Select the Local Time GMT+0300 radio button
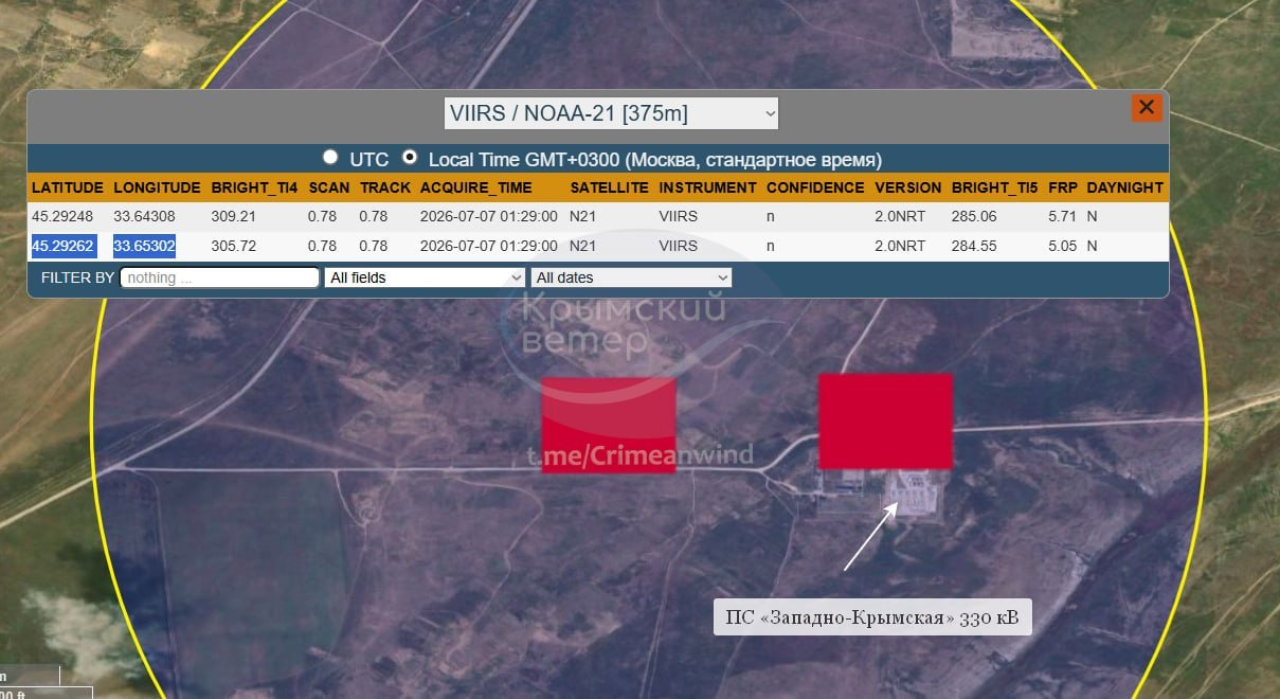 click(409, 157)
